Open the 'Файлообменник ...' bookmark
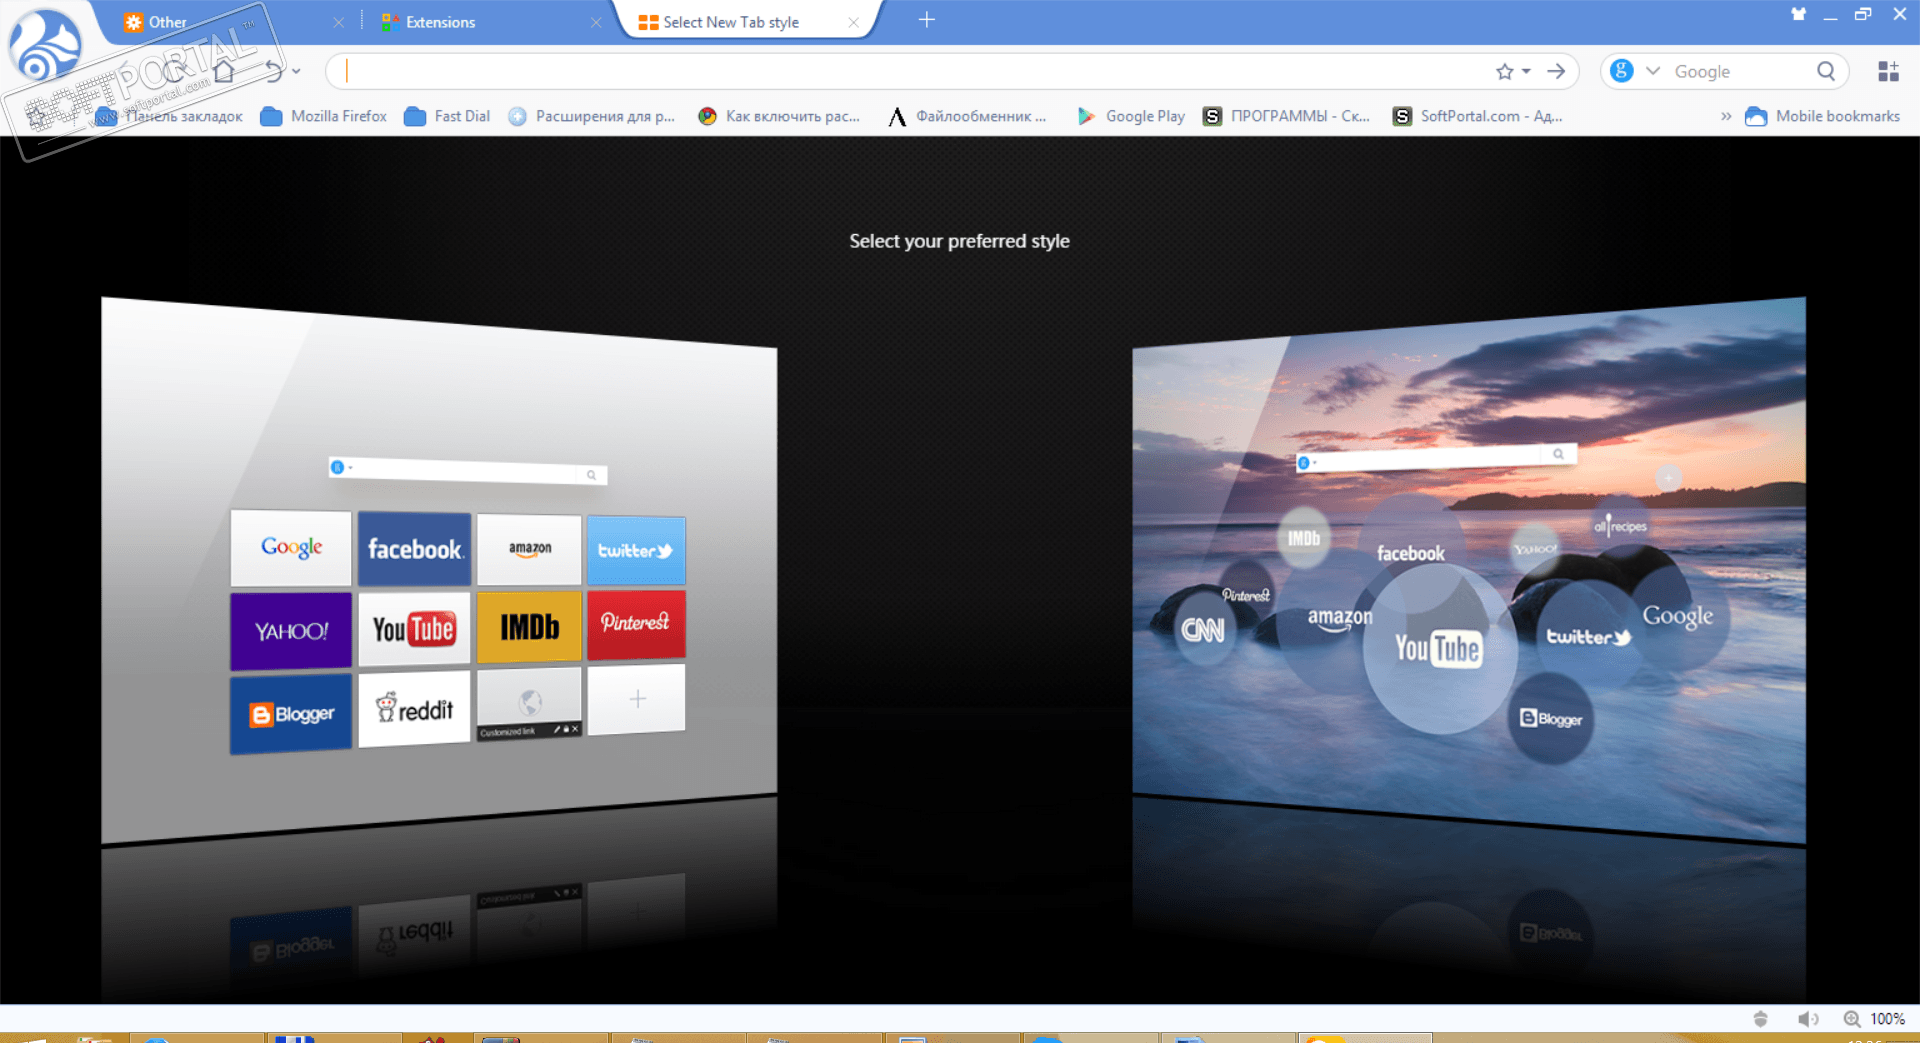The image size is (1920, 1043). click(967, 116)
